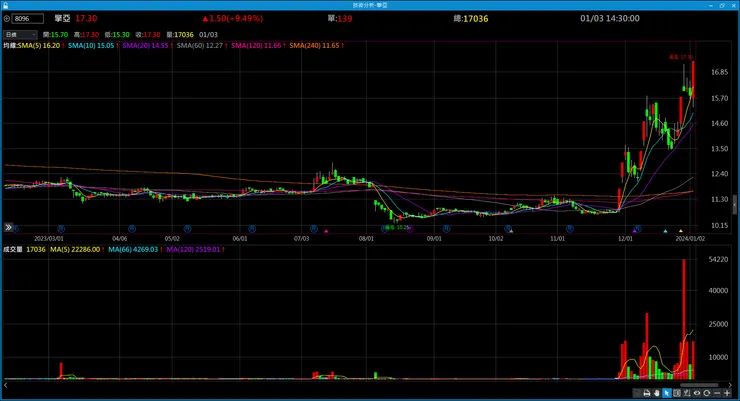
Task: Click the circular month marker above 06/01
Action: 252,229
